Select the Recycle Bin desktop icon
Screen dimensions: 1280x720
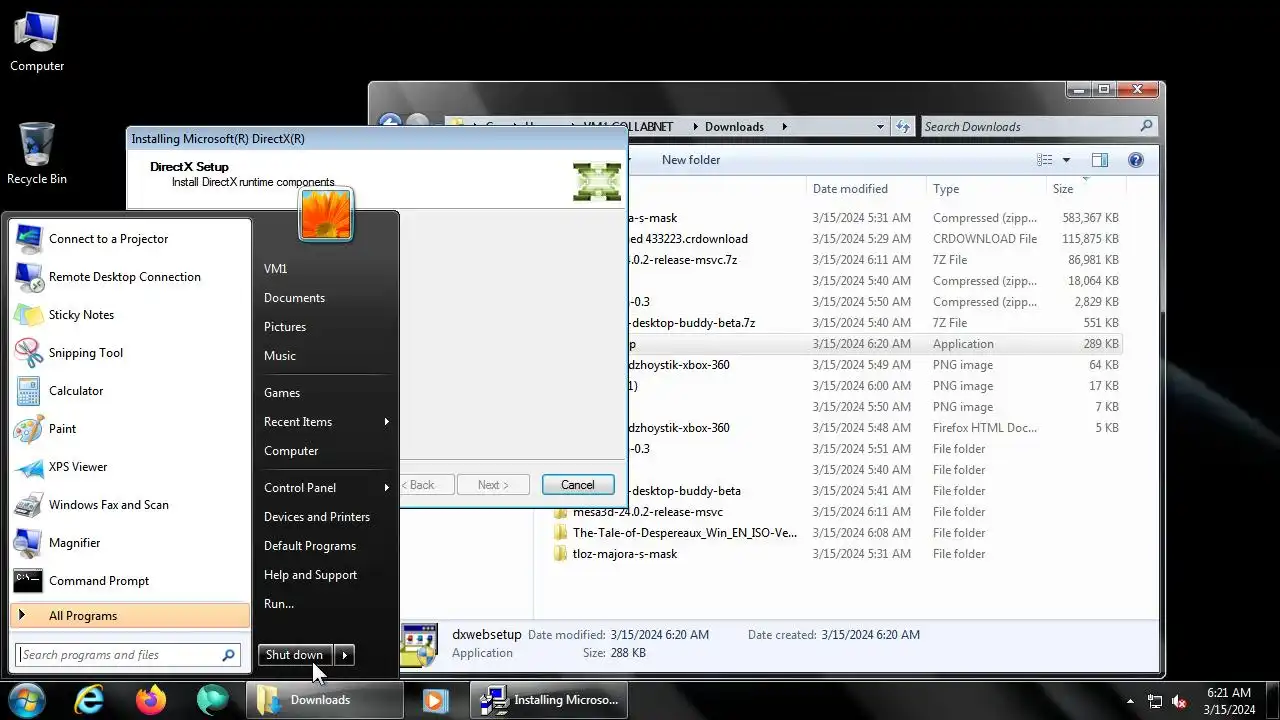[37, 154]
